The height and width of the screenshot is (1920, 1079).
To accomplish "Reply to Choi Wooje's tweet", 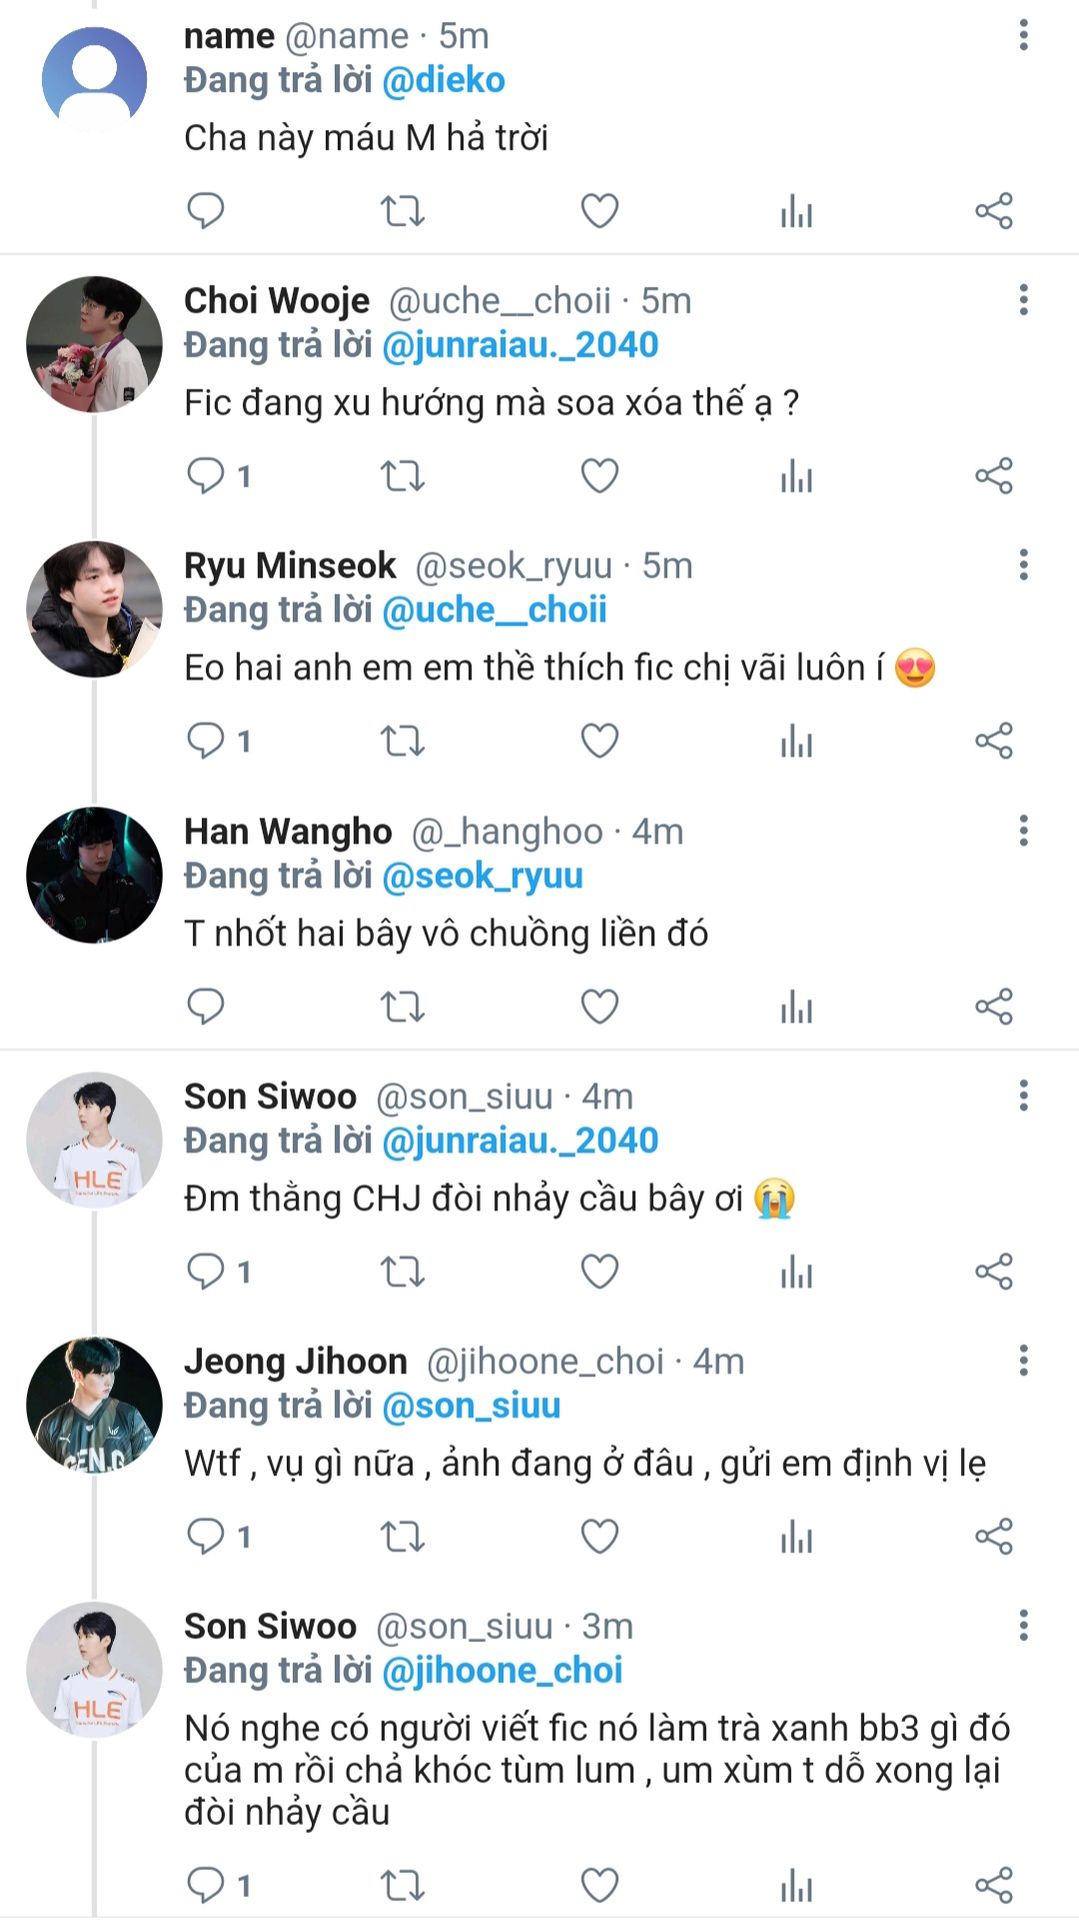I will (206, 476).
